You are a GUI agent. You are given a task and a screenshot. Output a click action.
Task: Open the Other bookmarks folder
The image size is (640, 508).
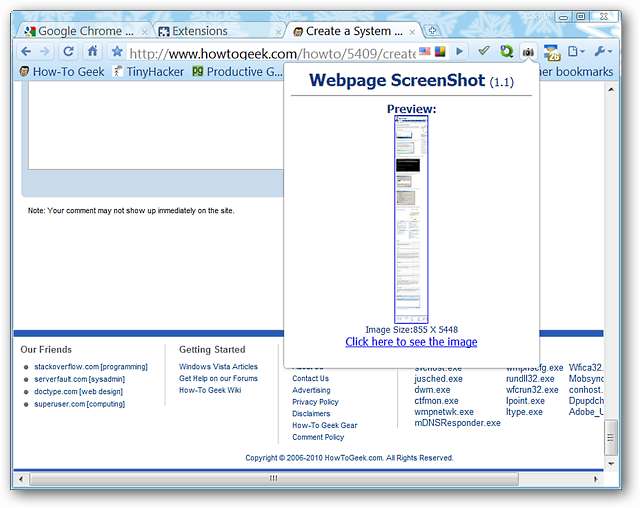coord(576,72)
